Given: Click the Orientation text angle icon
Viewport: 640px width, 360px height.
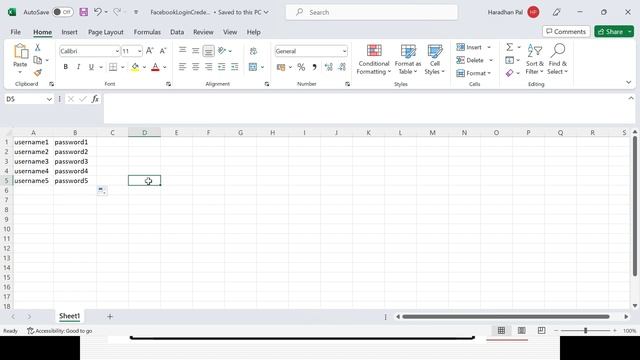Looking at the screenshot, I should (x=222, y=51).
